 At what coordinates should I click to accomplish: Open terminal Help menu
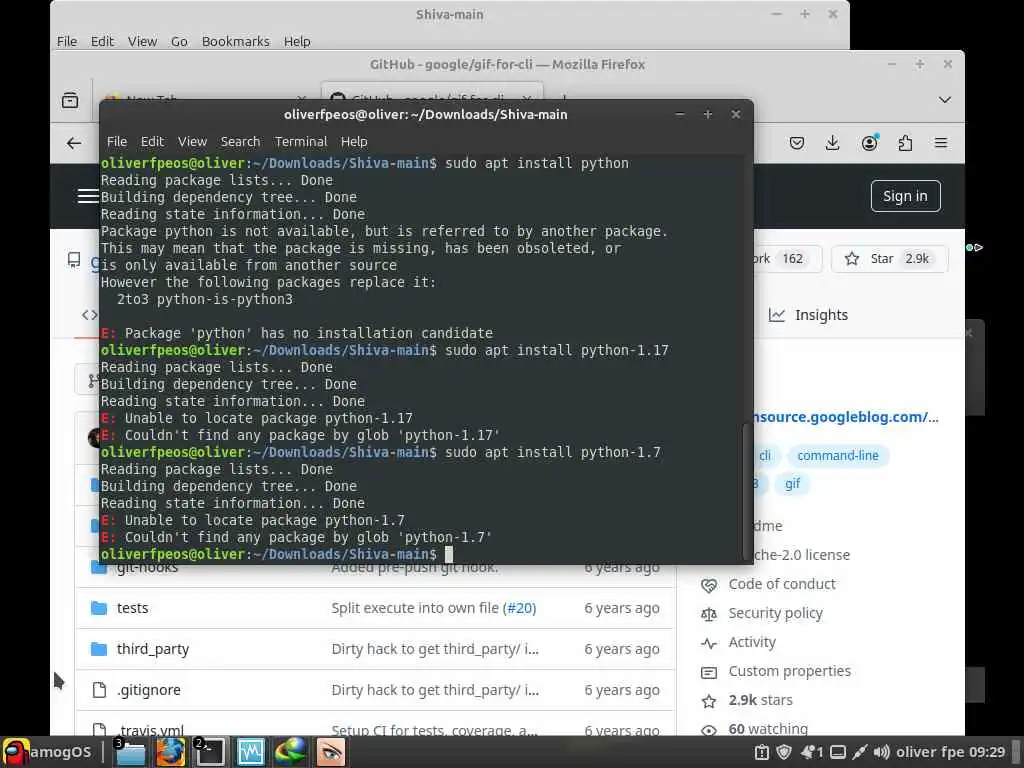coord(354,142)
